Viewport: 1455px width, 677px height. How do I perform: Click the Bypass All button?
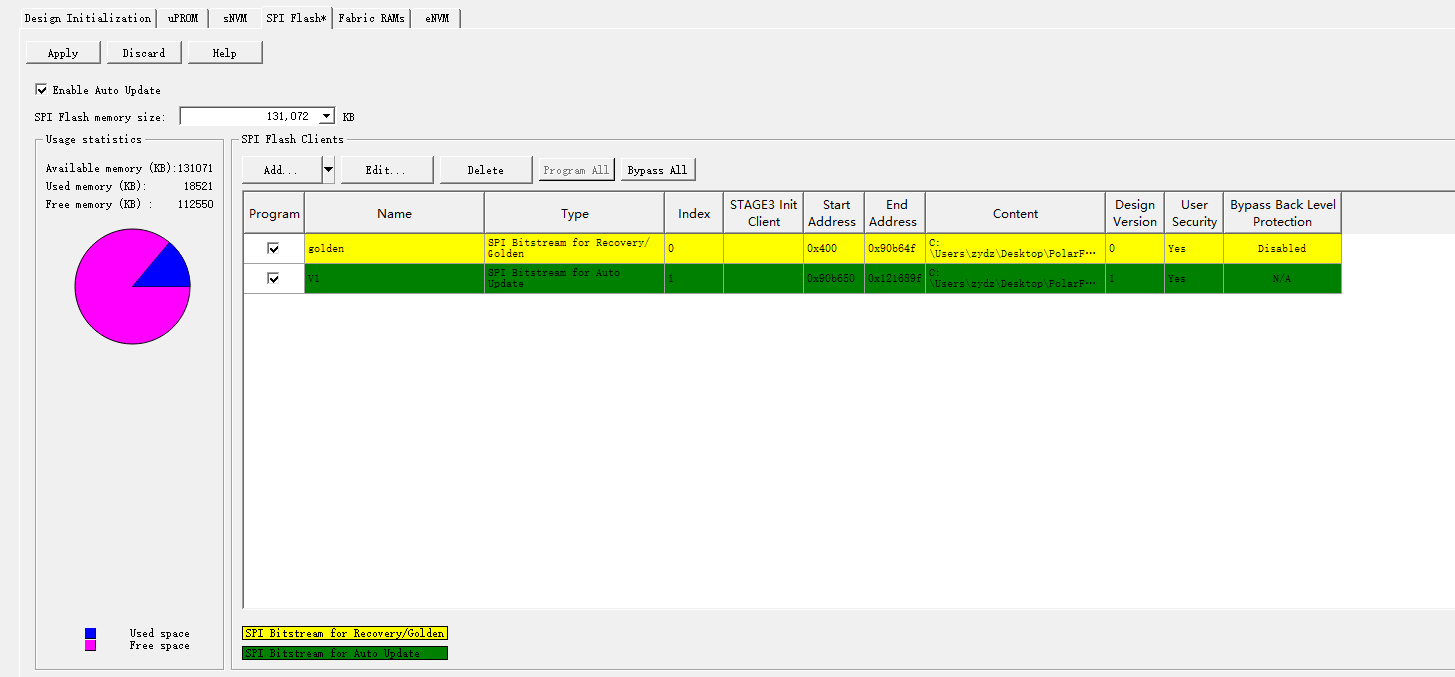tap(657, 170)
